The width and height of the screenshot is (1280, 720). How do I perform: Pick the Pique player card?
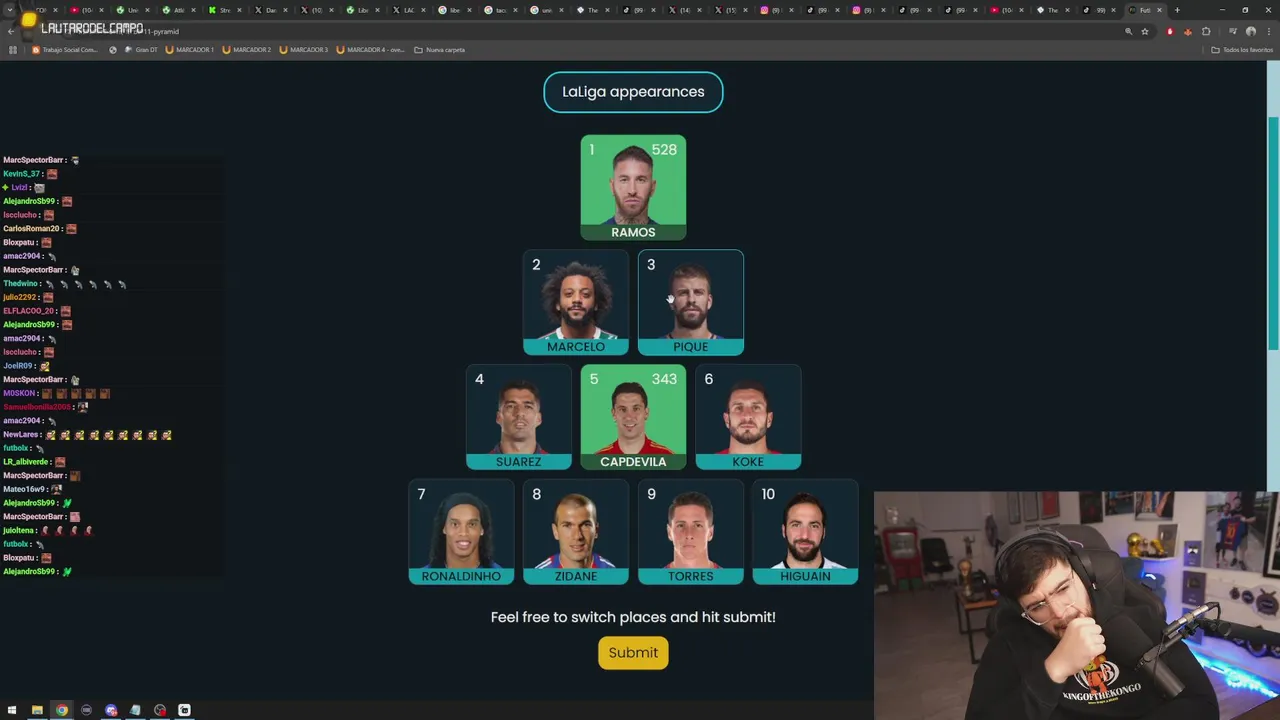point(691,303)
